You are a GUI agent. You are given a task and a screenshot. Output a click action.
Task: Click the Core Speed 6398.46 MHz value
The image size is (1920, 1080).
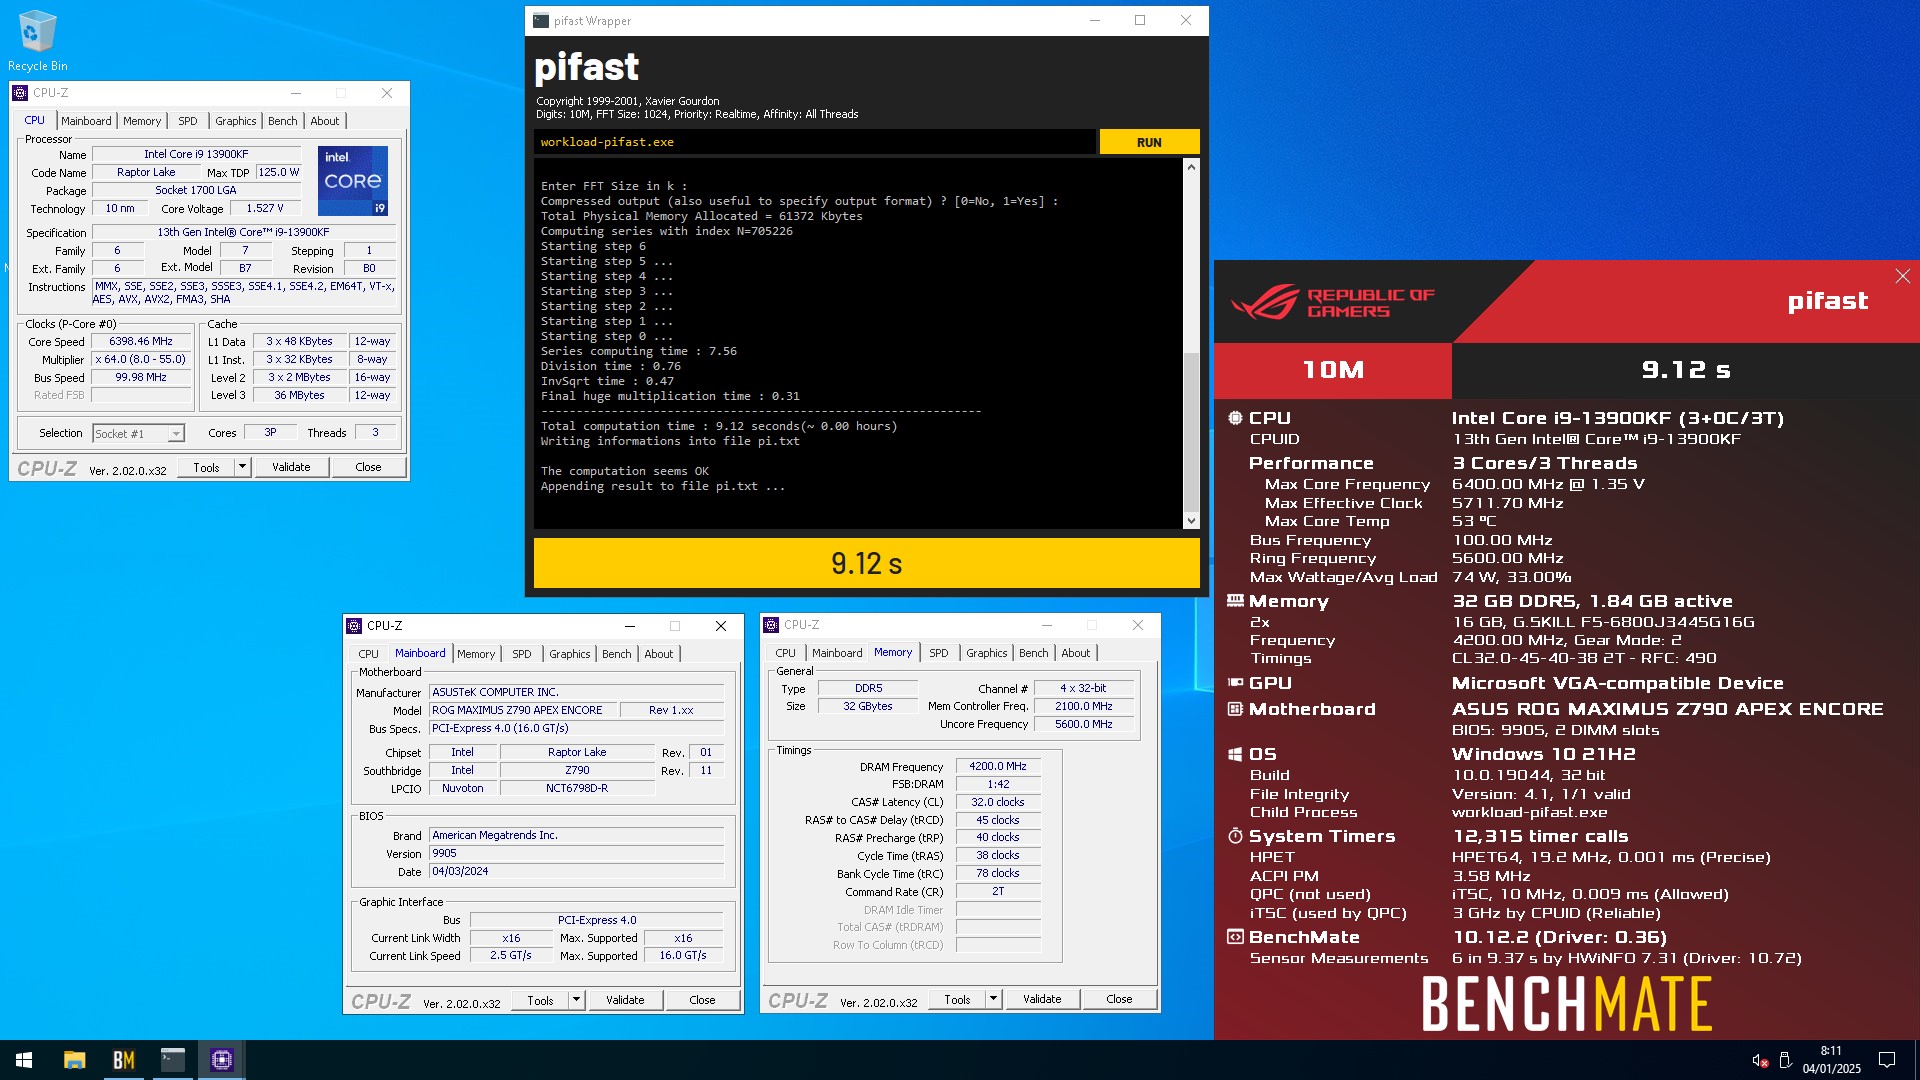tap(141, 341)
